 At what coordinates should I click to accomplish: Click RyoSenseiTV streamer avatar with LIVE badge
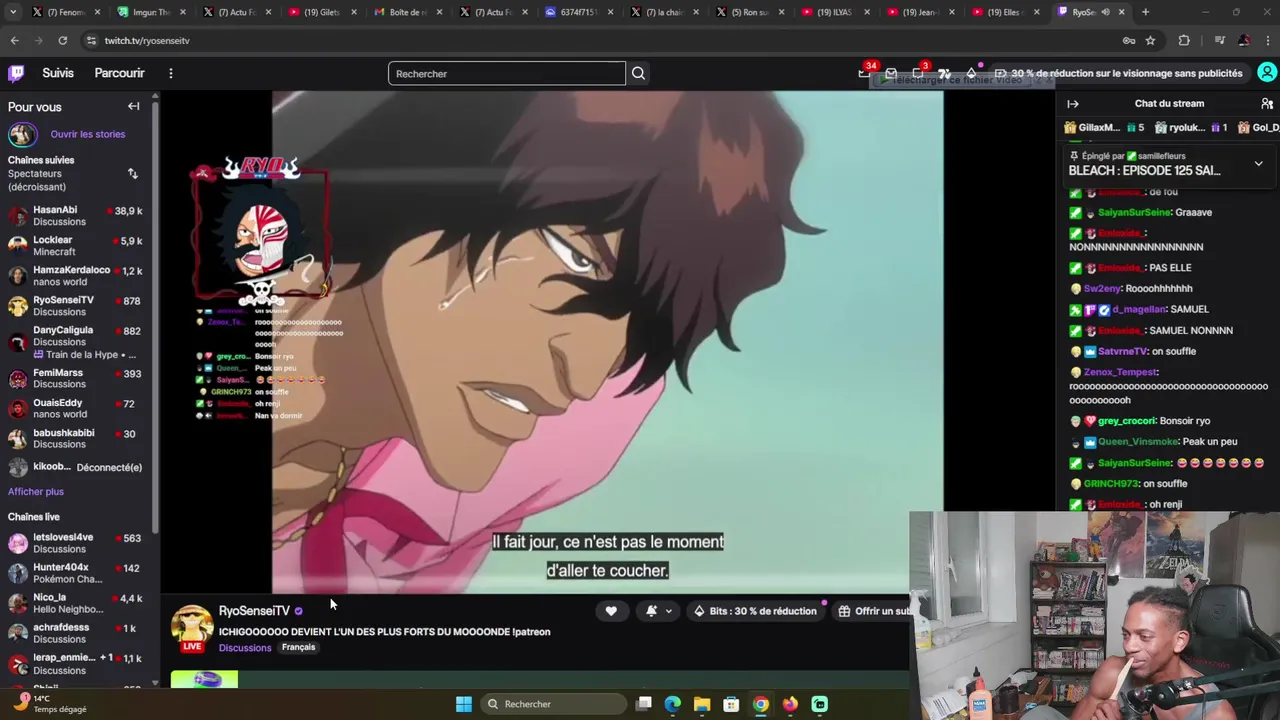click(x=192, y=627)
